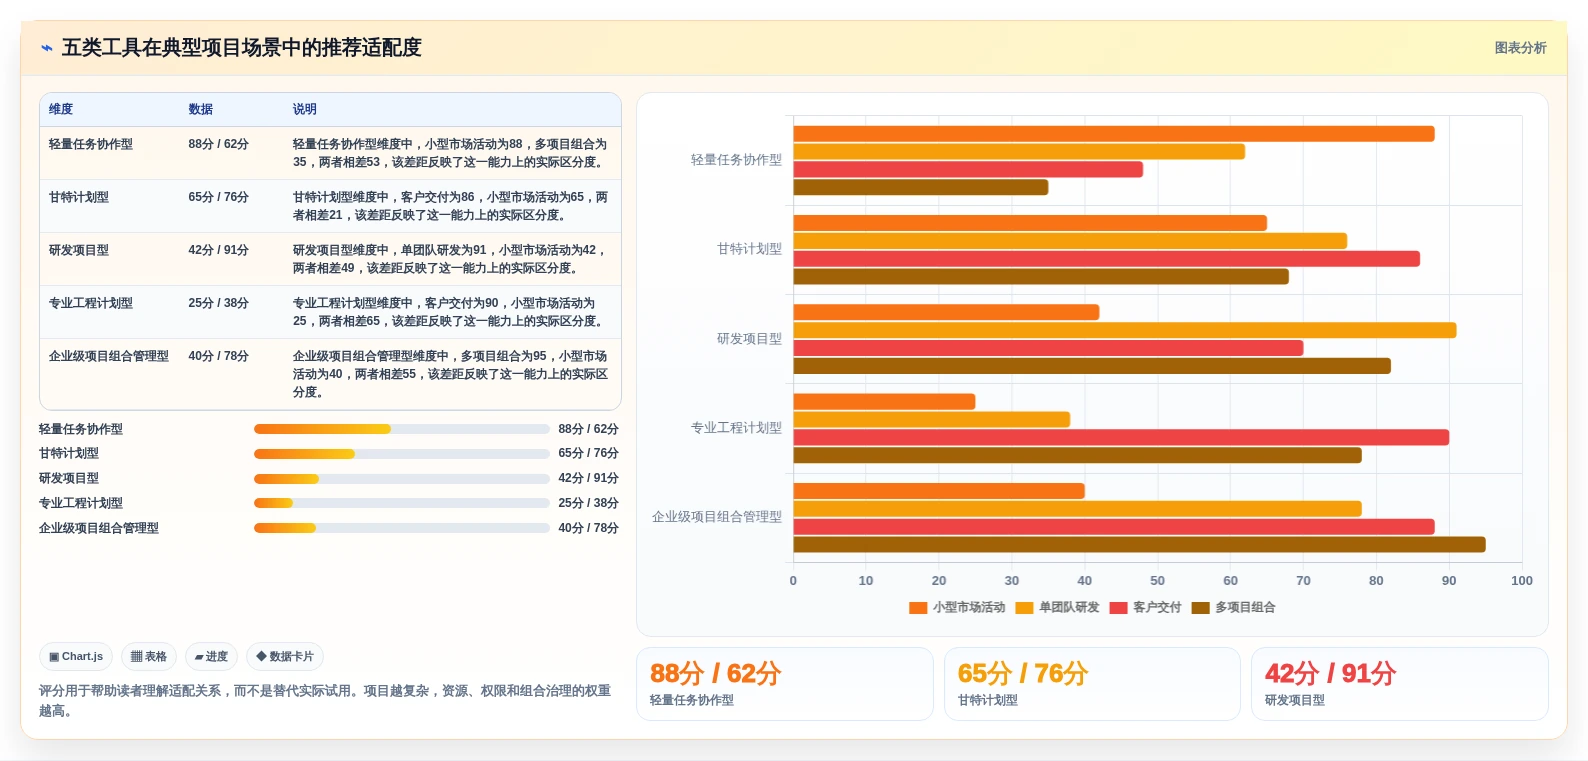Image resolution: width=1588 pixels, height=761 pixels.
Task: Click the 65分 / 76分 data card
Action: coord(1092,684)
